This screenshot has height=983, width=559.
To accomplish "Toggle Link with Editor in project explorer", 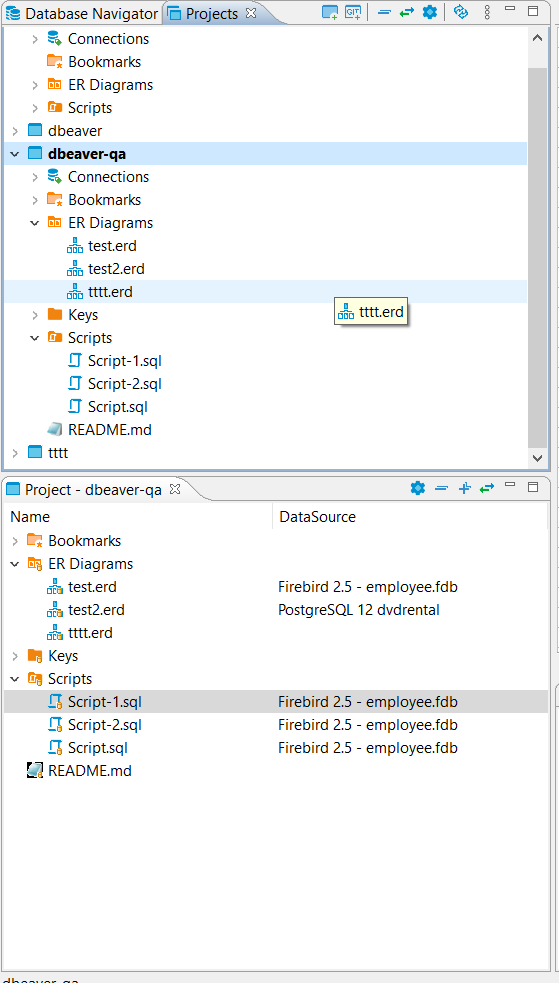I will click(487, 488).
